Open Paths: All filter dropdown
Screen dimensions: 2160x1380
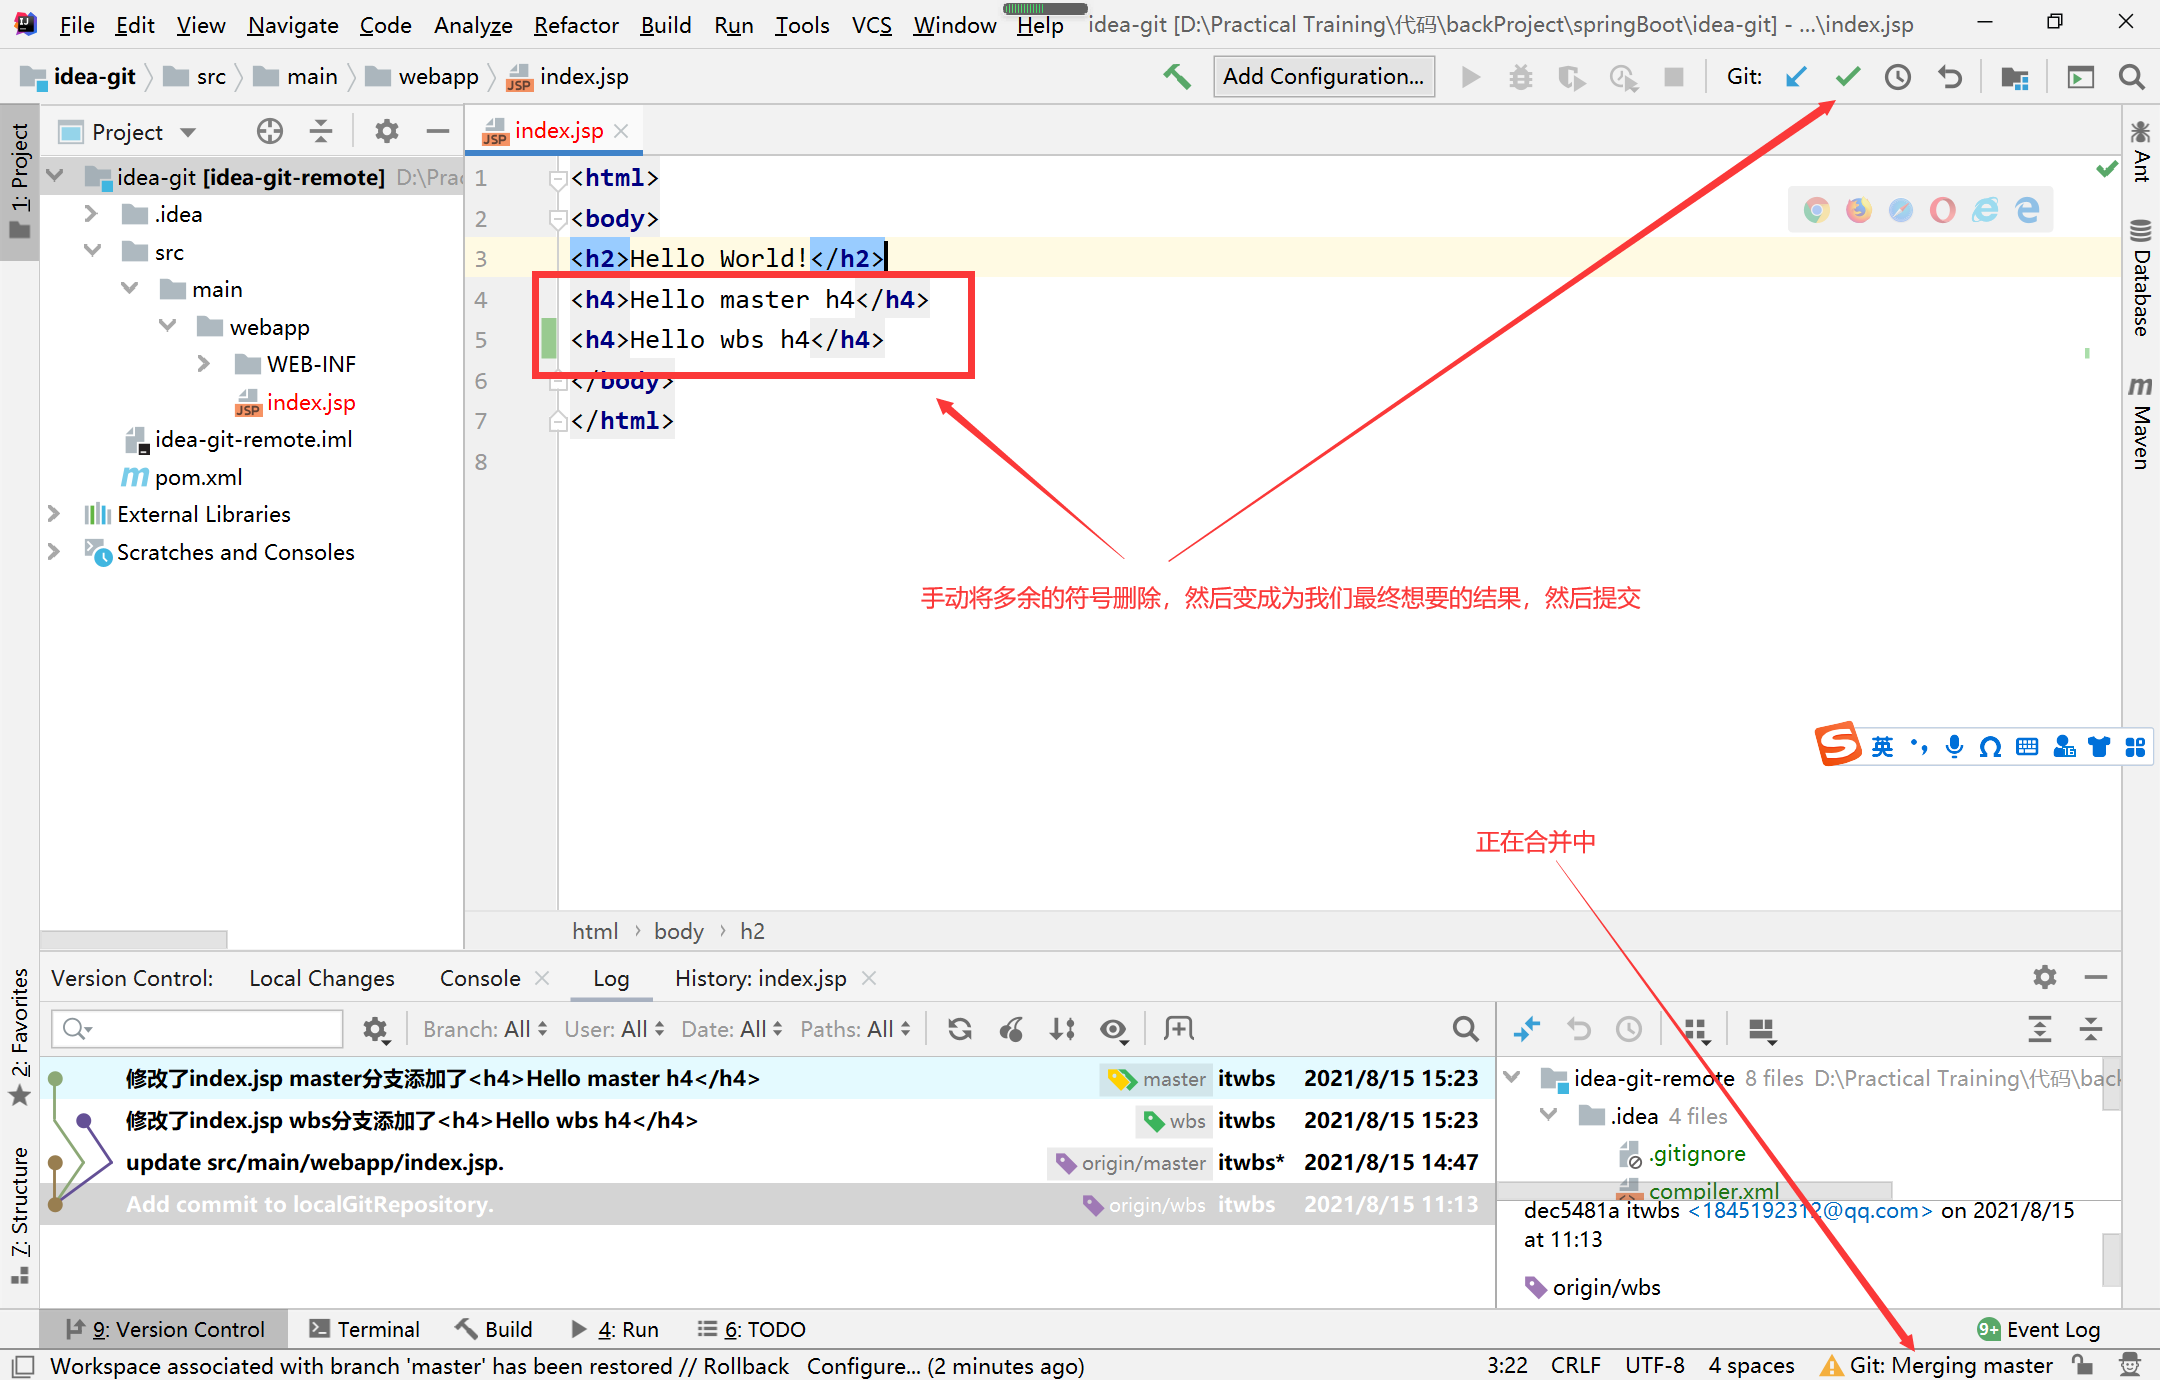point(856,1029)
